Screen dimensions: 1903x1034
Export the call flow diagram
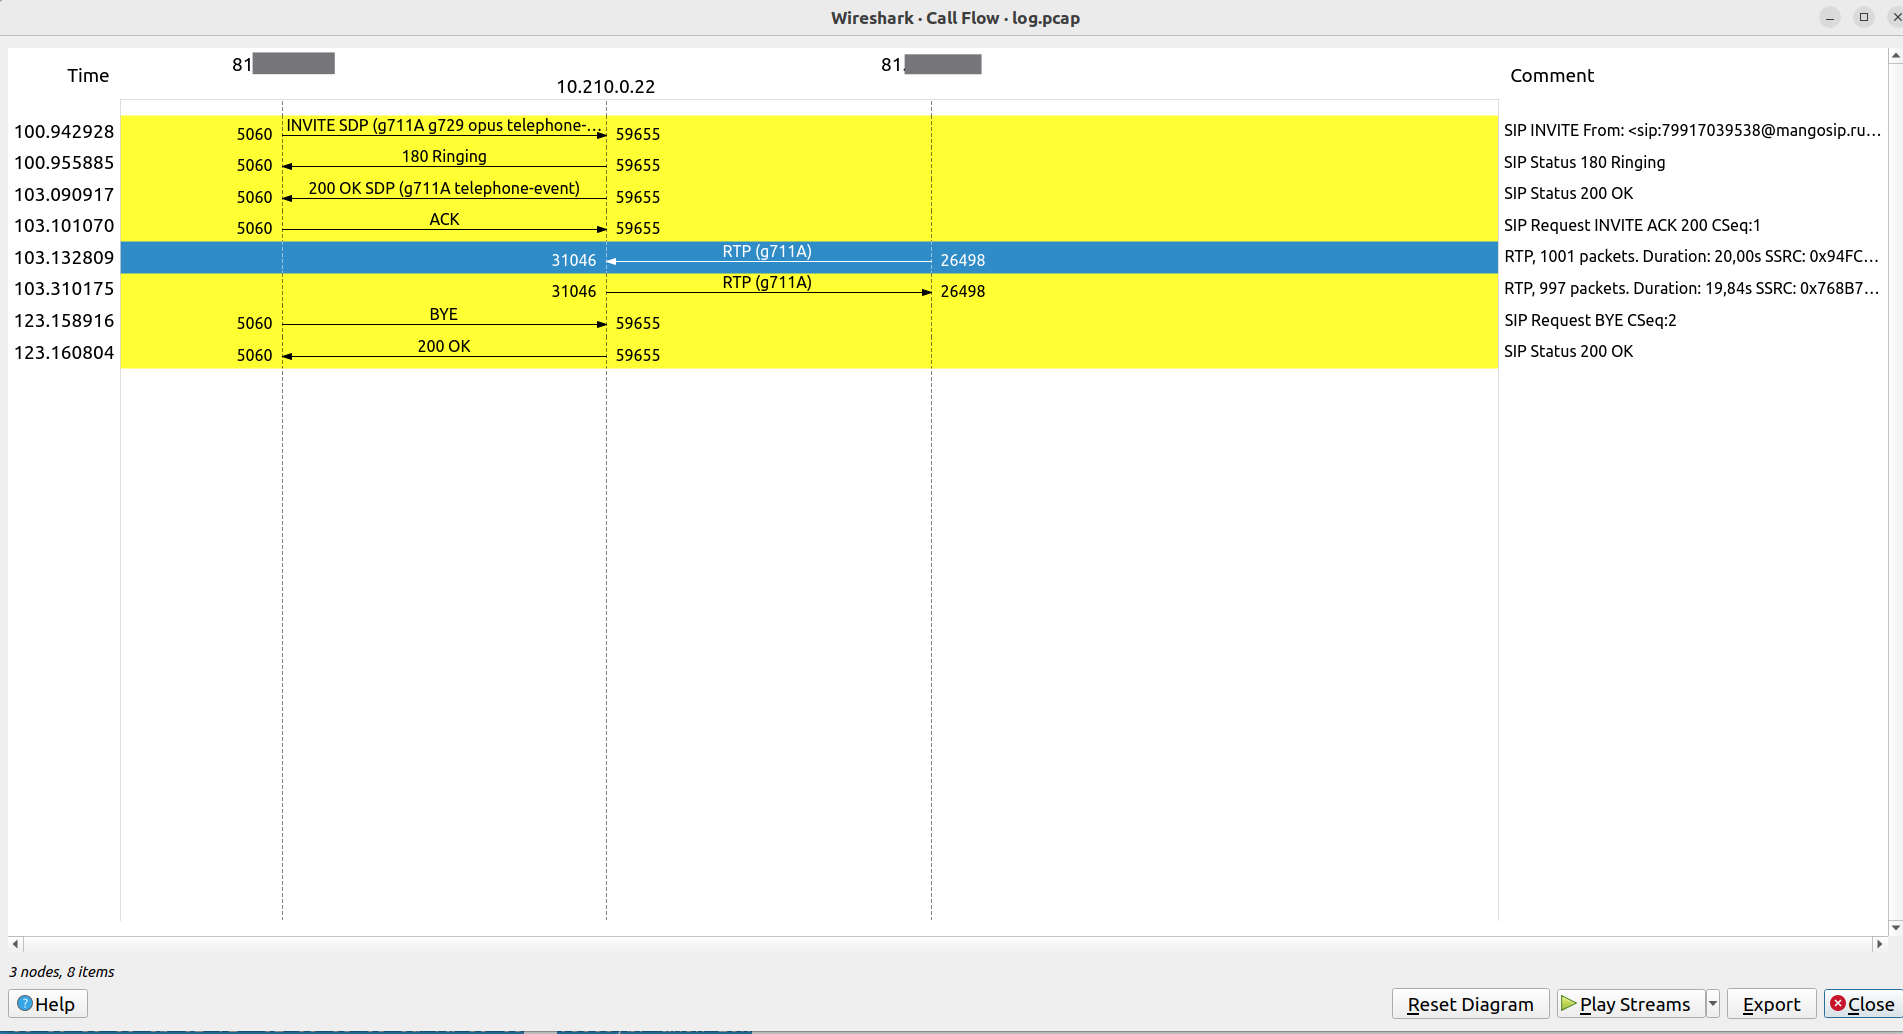click(1770, 1004)
